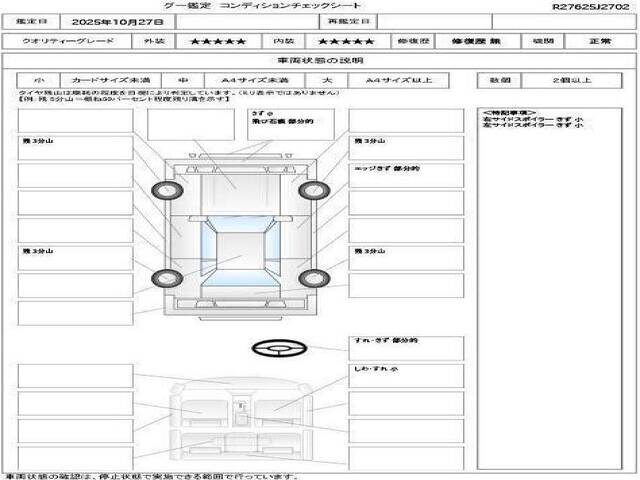
Task: Click the 車両状態の説明 section header
Action: (319, 61)
